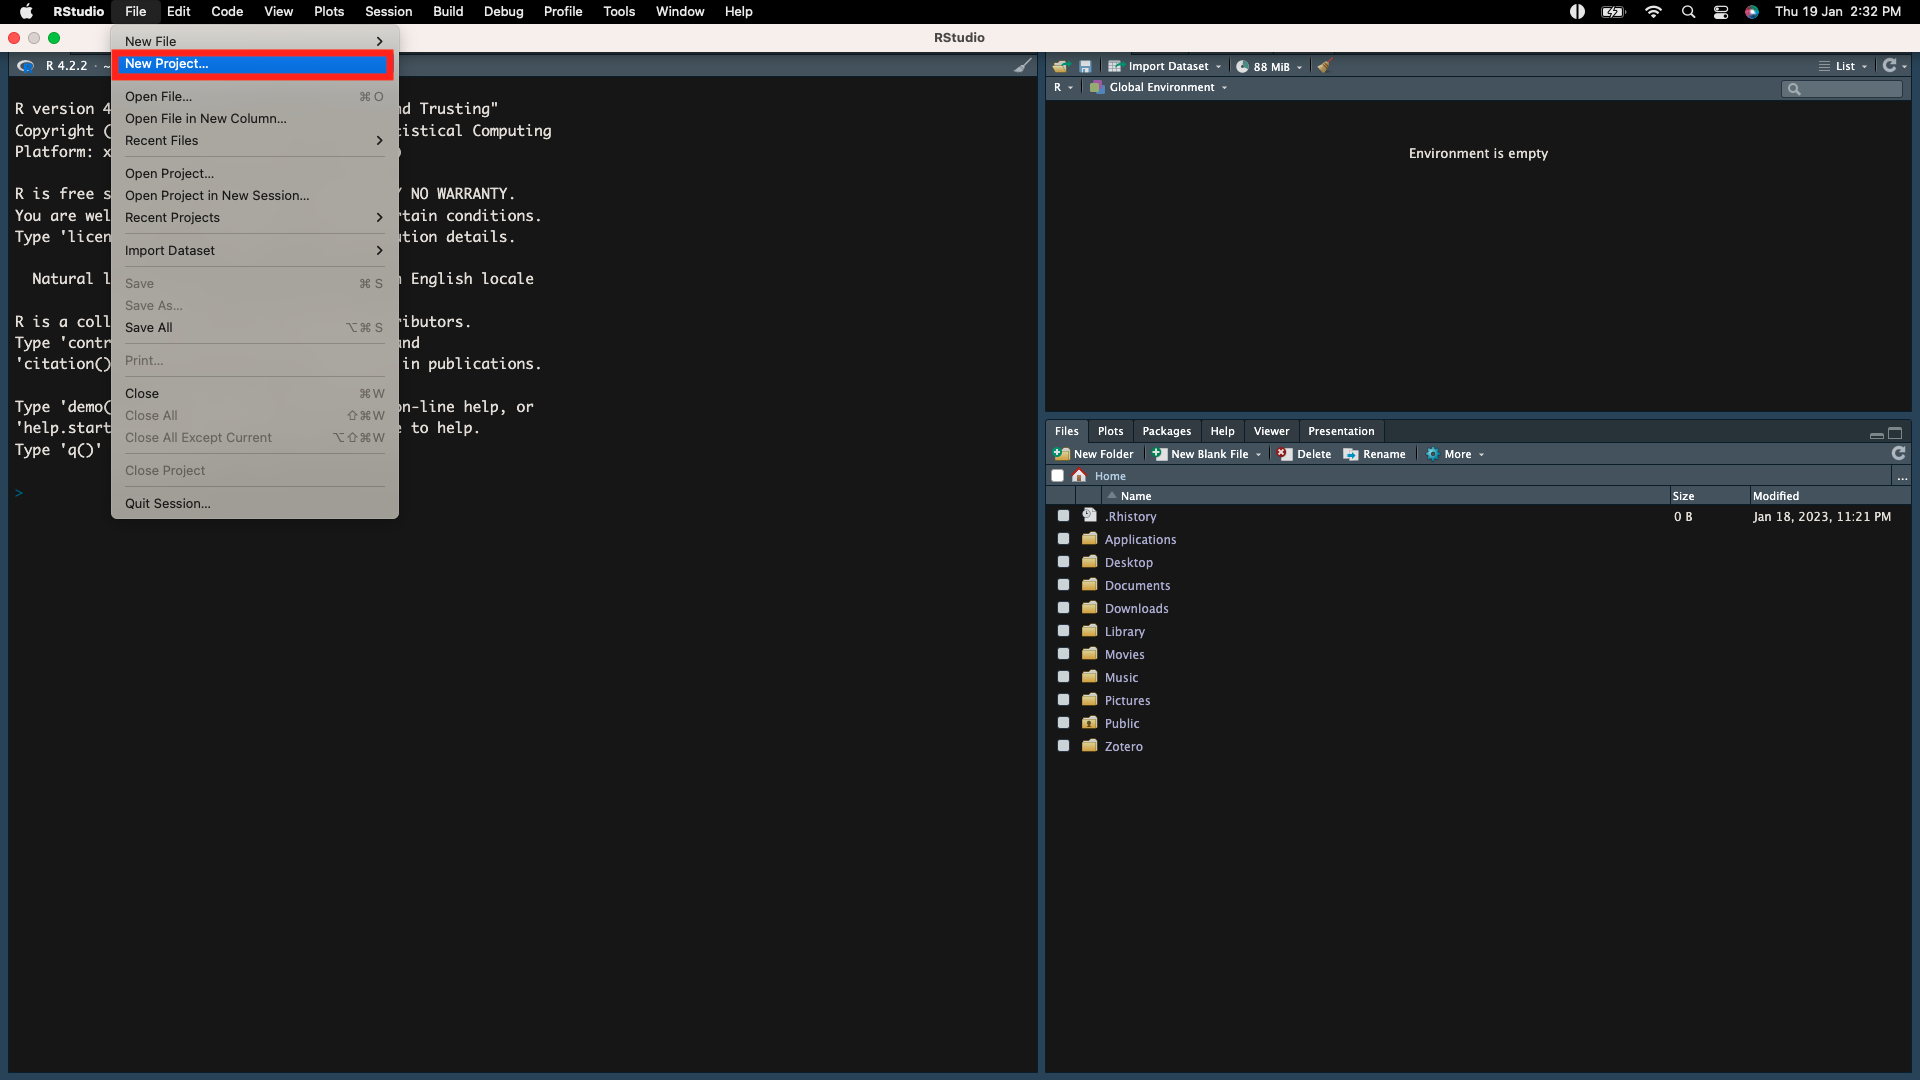
Task: Click the save workspace disk icon
Action: (1085, 66)
